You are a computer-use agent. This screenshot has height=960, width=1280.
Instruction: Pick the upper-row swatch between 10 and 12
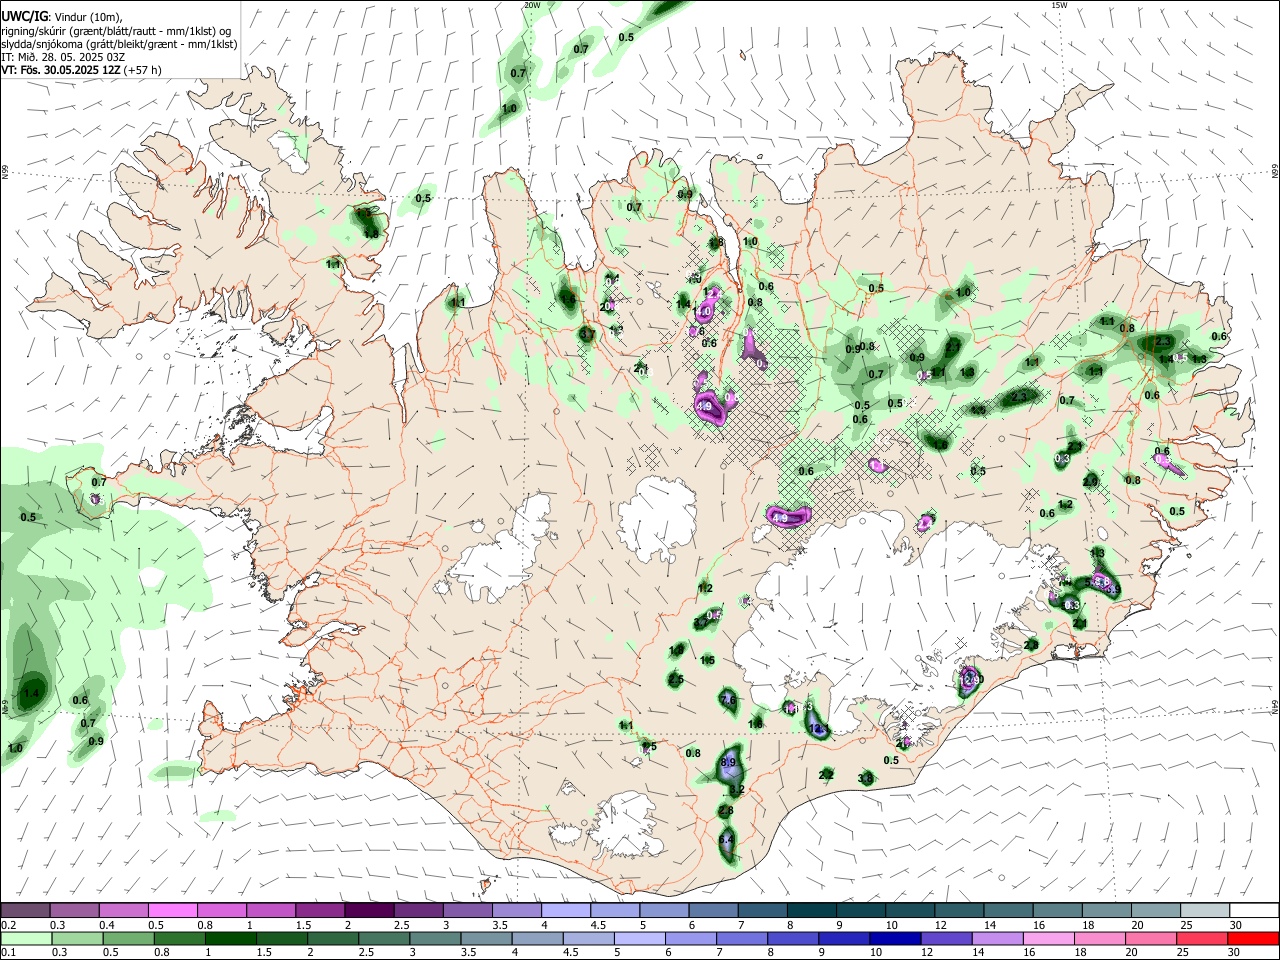coord(909,910)
